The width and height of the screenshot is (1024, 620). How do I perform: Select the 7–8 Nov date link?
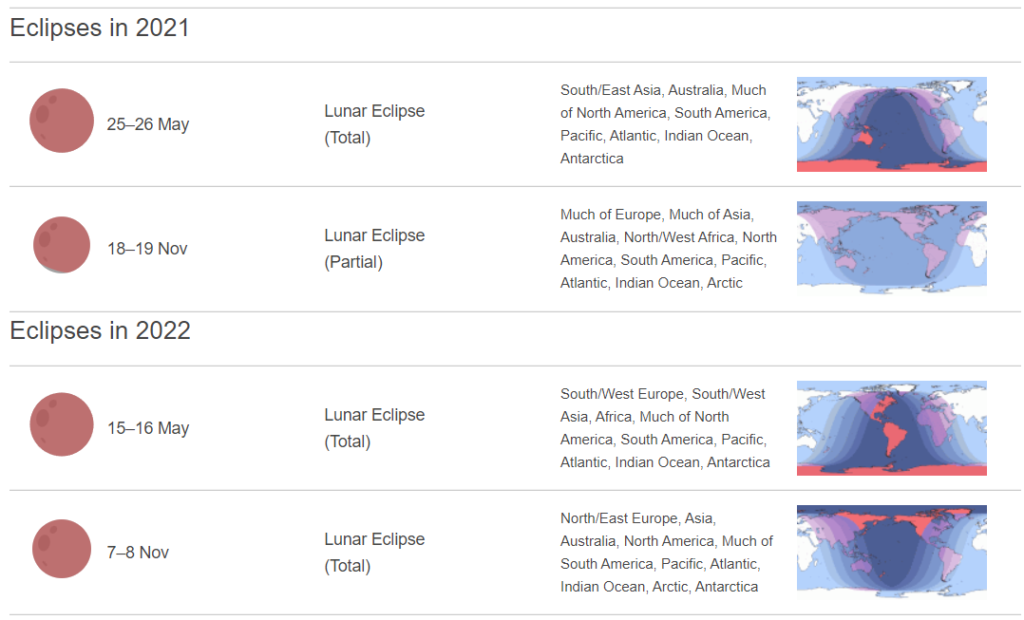(138, 553)
